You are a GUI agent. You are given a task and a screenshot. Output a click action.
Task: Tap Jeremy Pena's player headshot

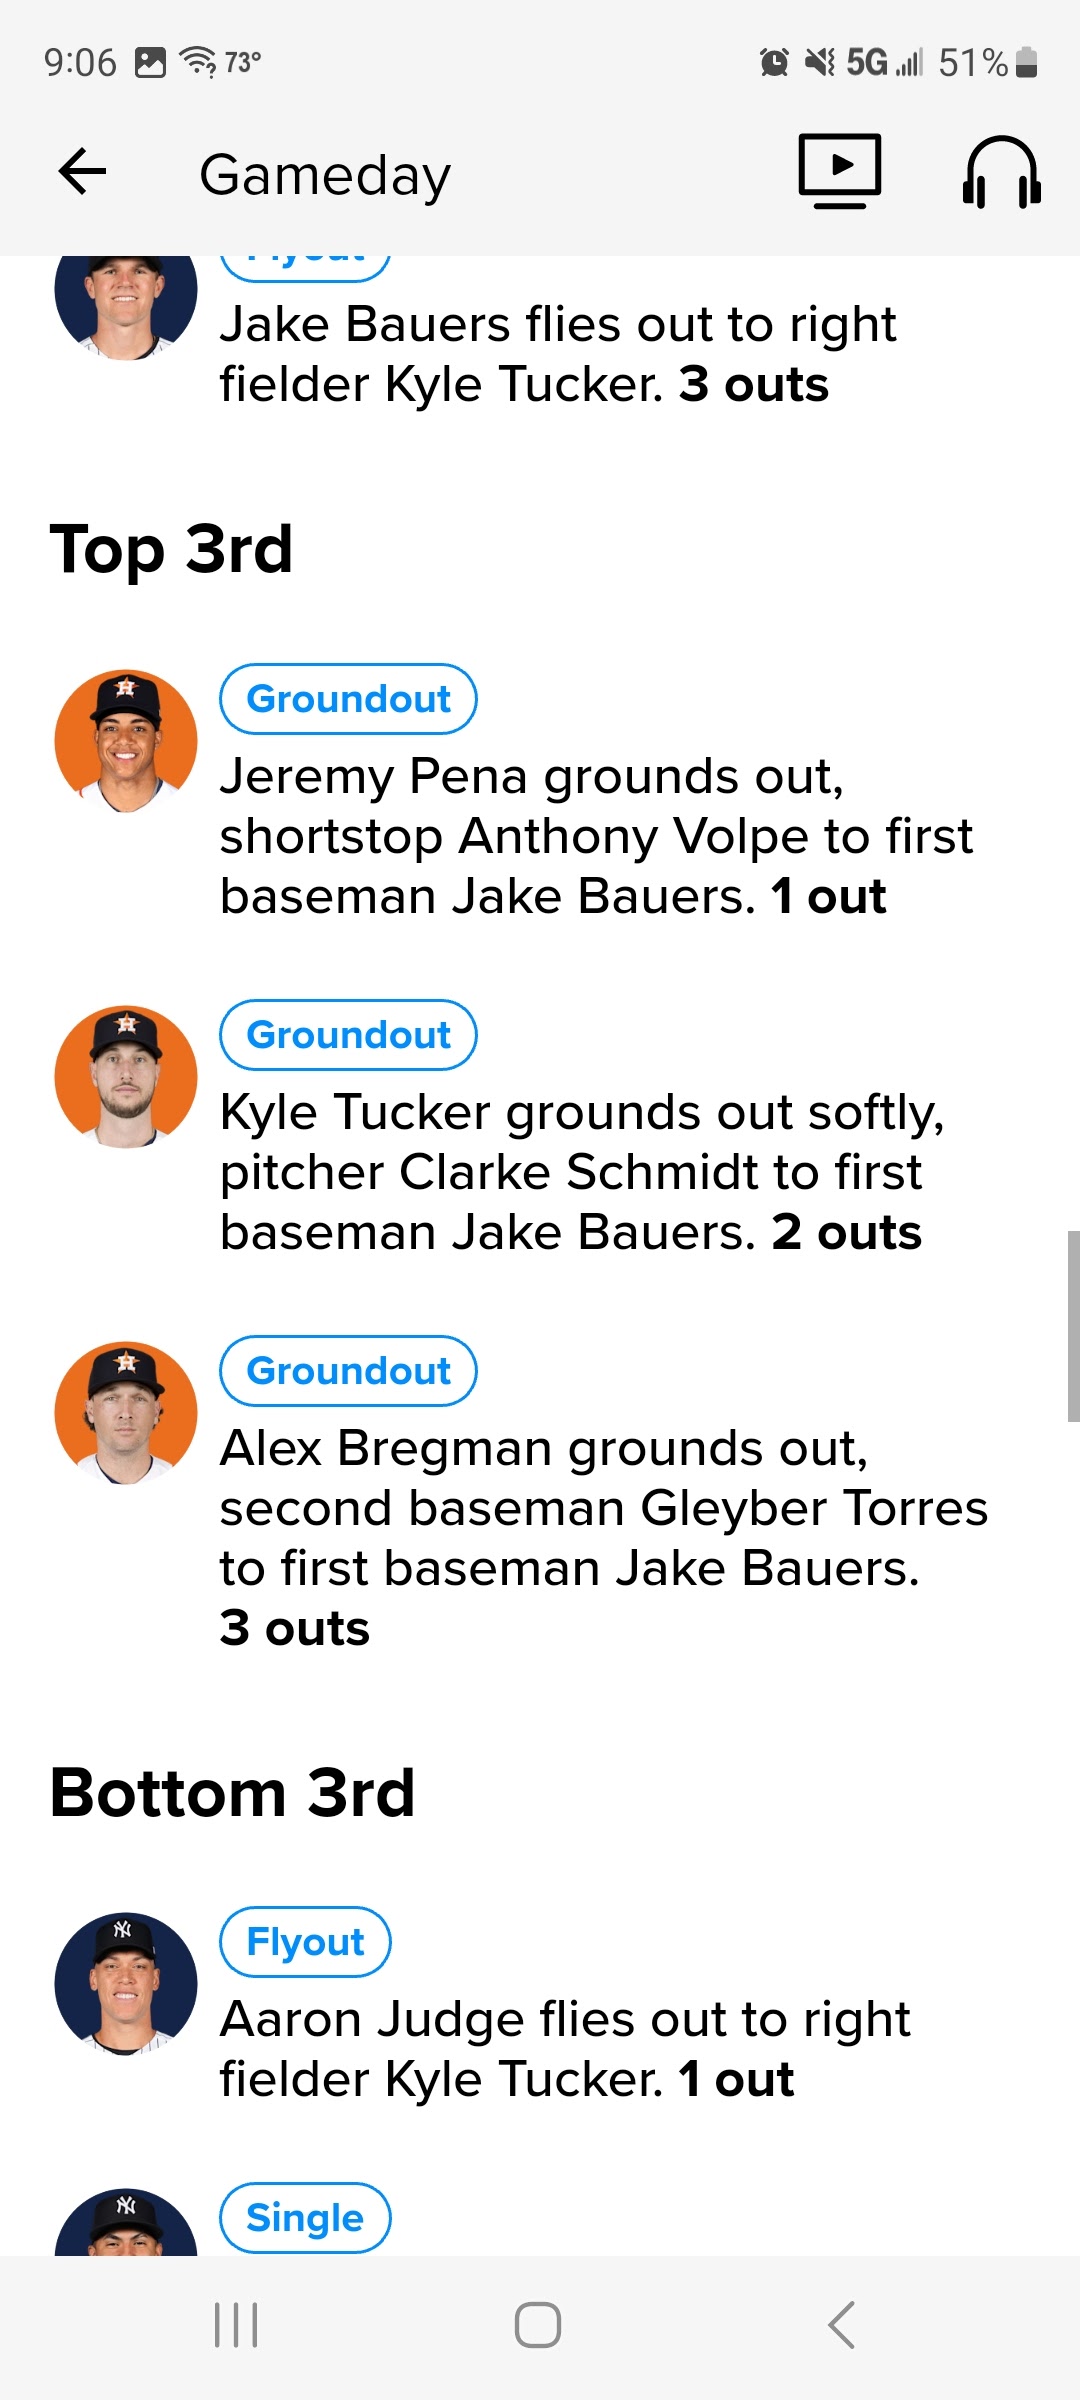click(x=126, y=741)
